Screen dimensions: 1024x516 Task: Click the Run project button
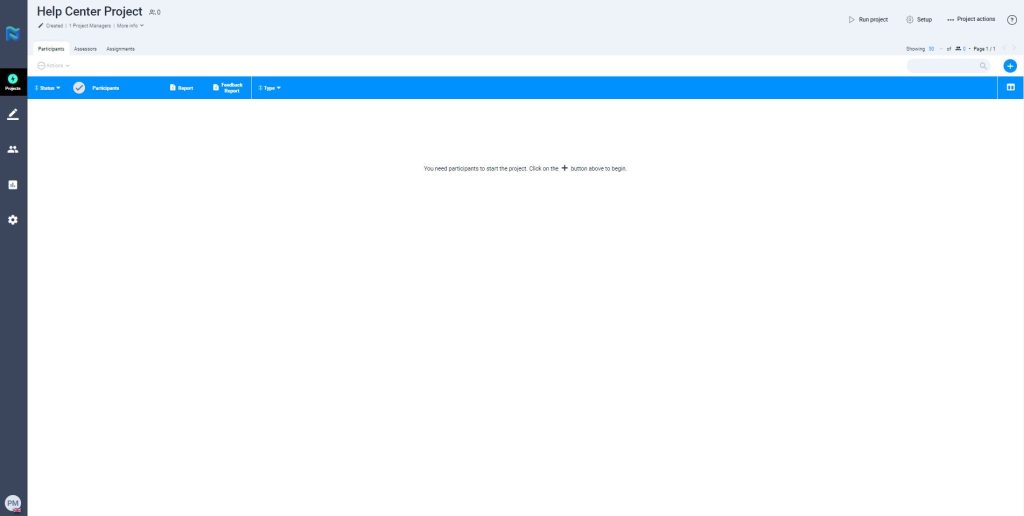click(x=867, y=19)
